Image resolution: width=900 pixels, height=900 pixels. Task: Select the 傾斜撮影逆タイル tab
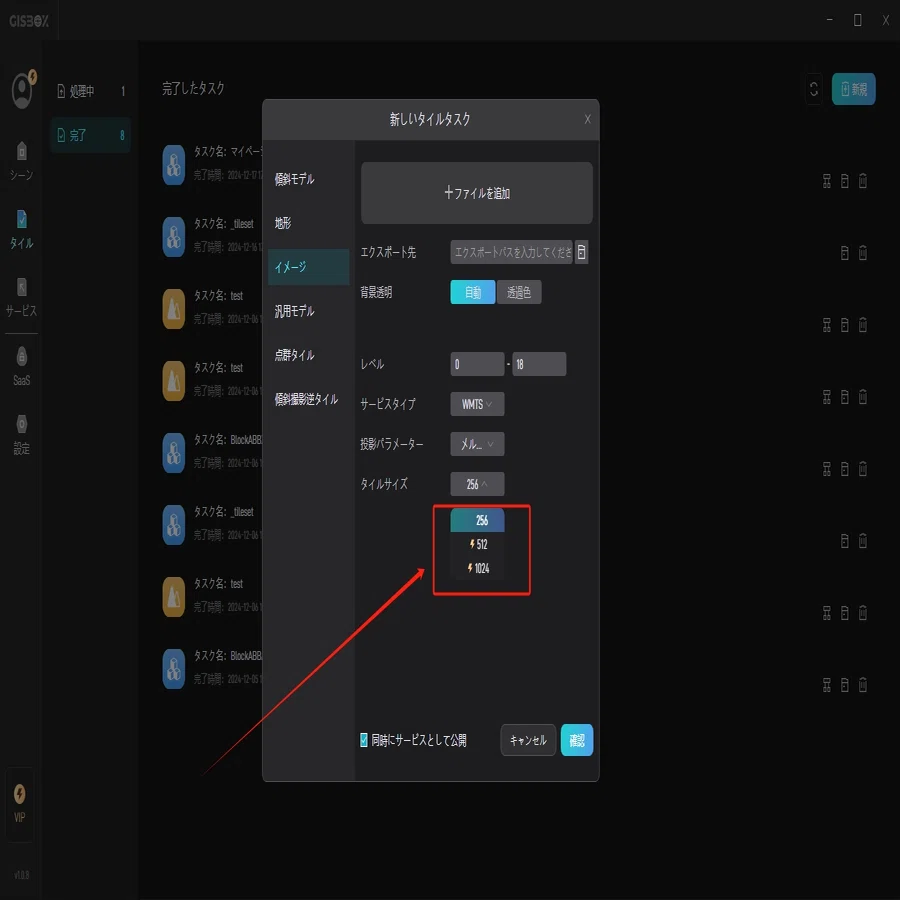[x=308, y=399]
